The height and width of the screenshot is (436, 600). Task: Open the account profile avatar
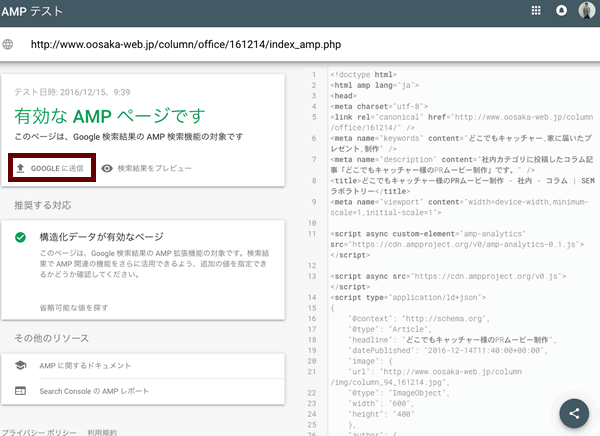coord(587,10)
